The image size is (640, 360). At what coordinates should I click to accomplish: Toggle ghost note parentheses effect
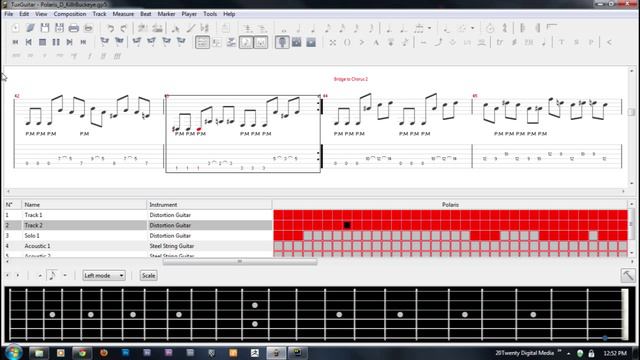tap(347, 42)
